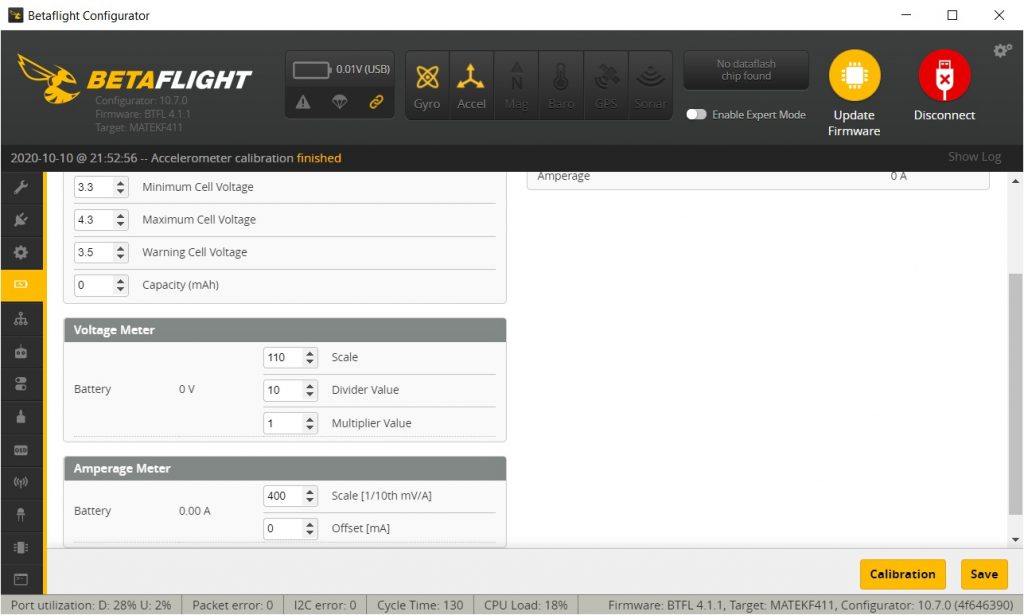Click the Accel sensor status icon
The height and width of the screenshot is (615, 1024).
pyautogui.click(x=471, y=85)
